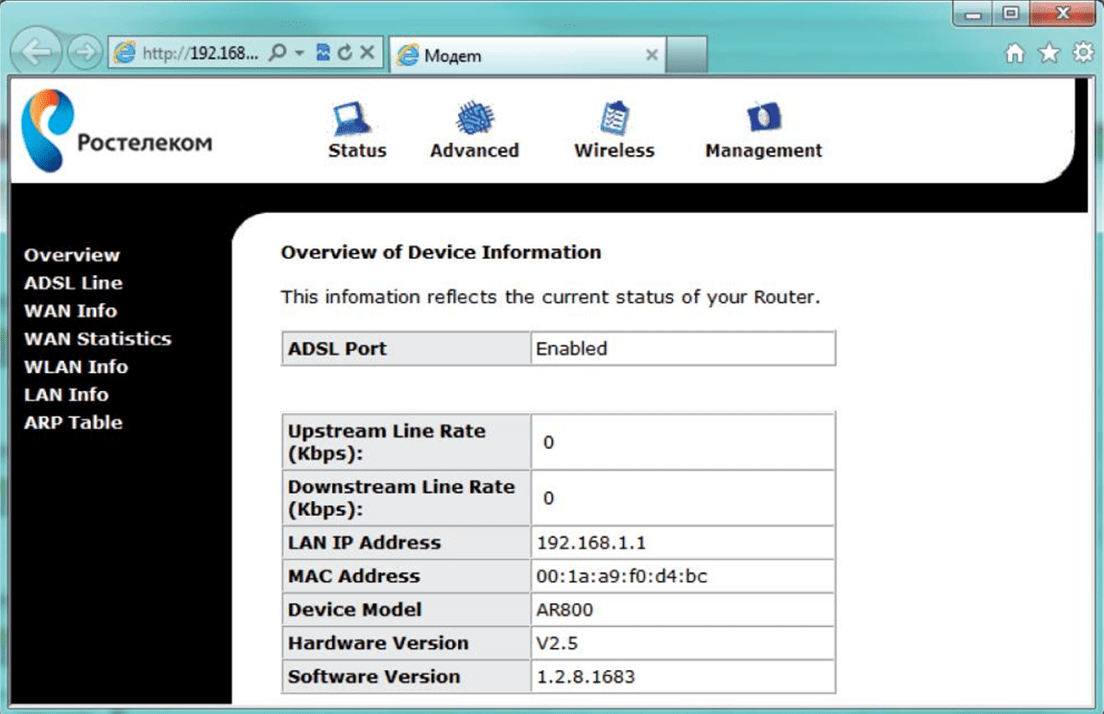Stop page loading with the X icon
1104x714 pixels.
[367, 52]
